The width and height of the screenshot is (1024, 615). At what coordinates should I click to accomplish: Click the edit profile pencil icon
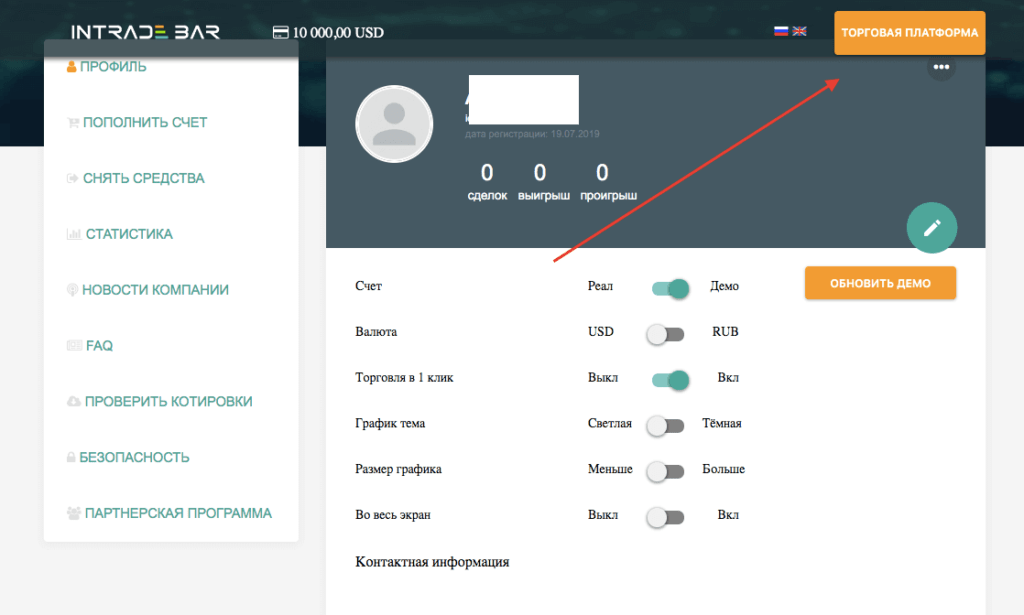(931, 228)
